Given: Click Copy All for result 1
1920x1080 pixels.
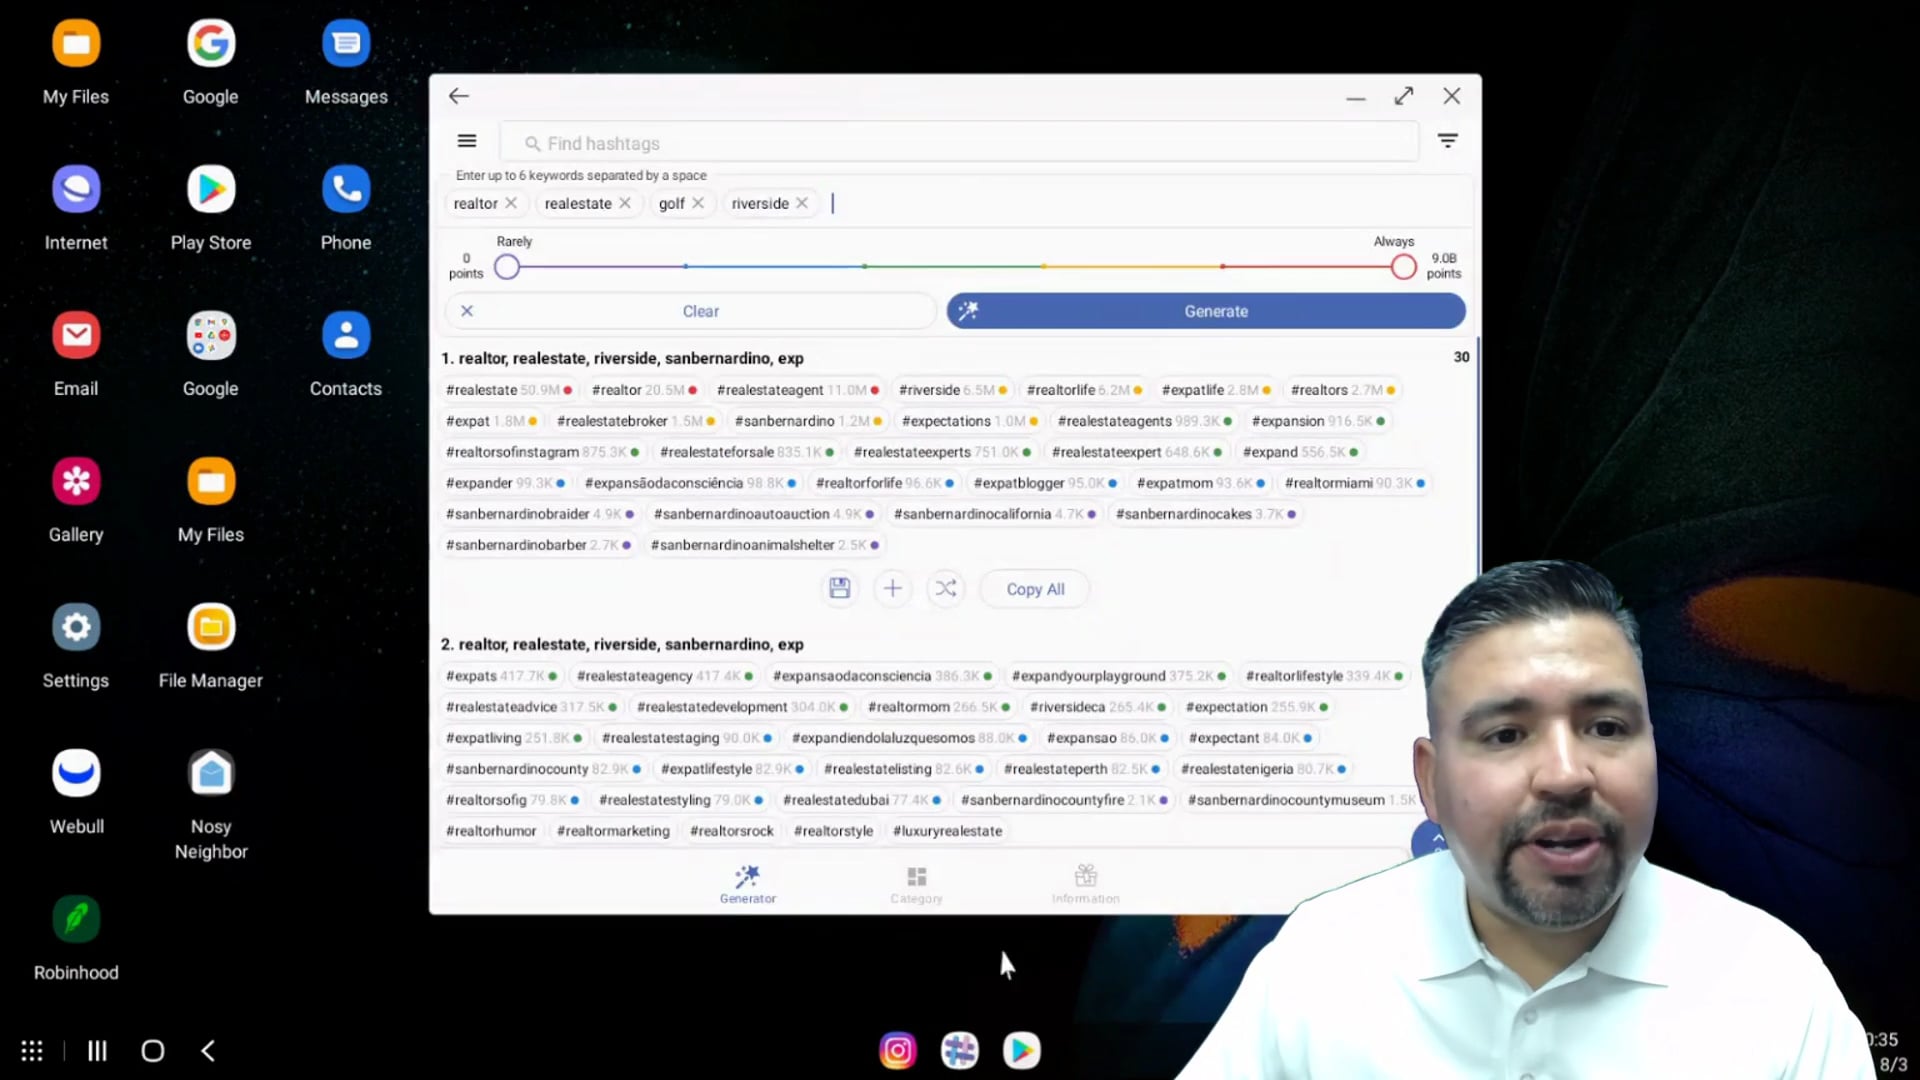Looking at the screenshot, I should (1035, 589).
